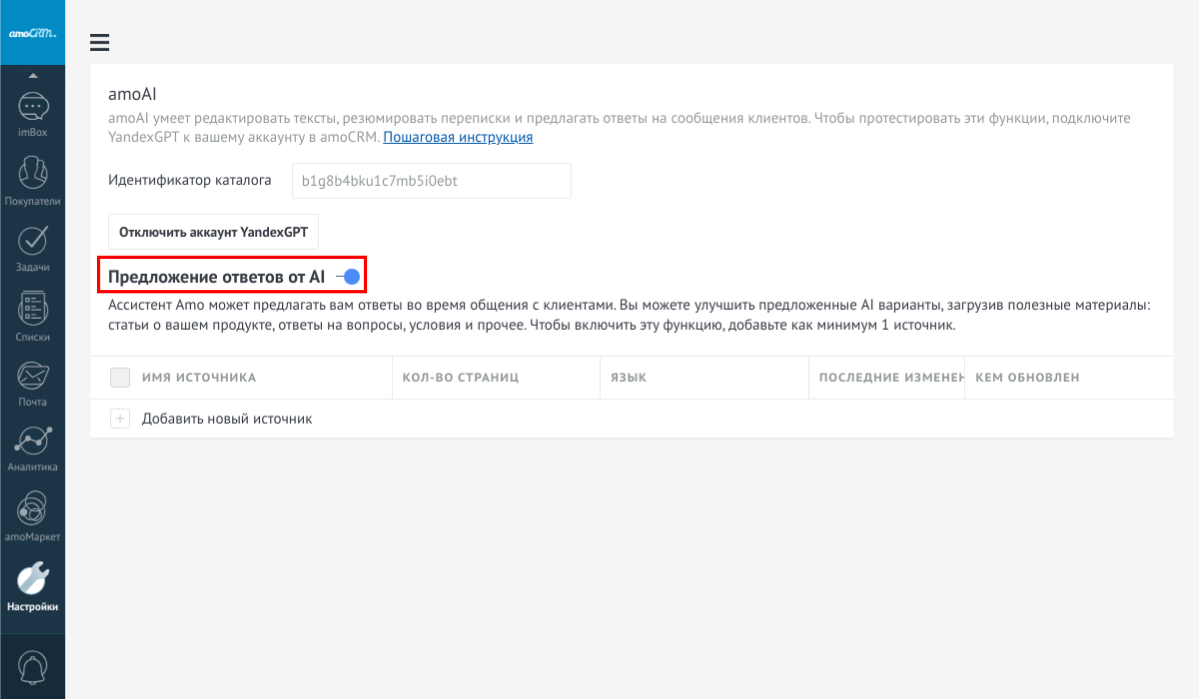Open the notifications bell
Image resolution: width=1199 pixels, height=699 pixels.
click(x=32, y=666)
